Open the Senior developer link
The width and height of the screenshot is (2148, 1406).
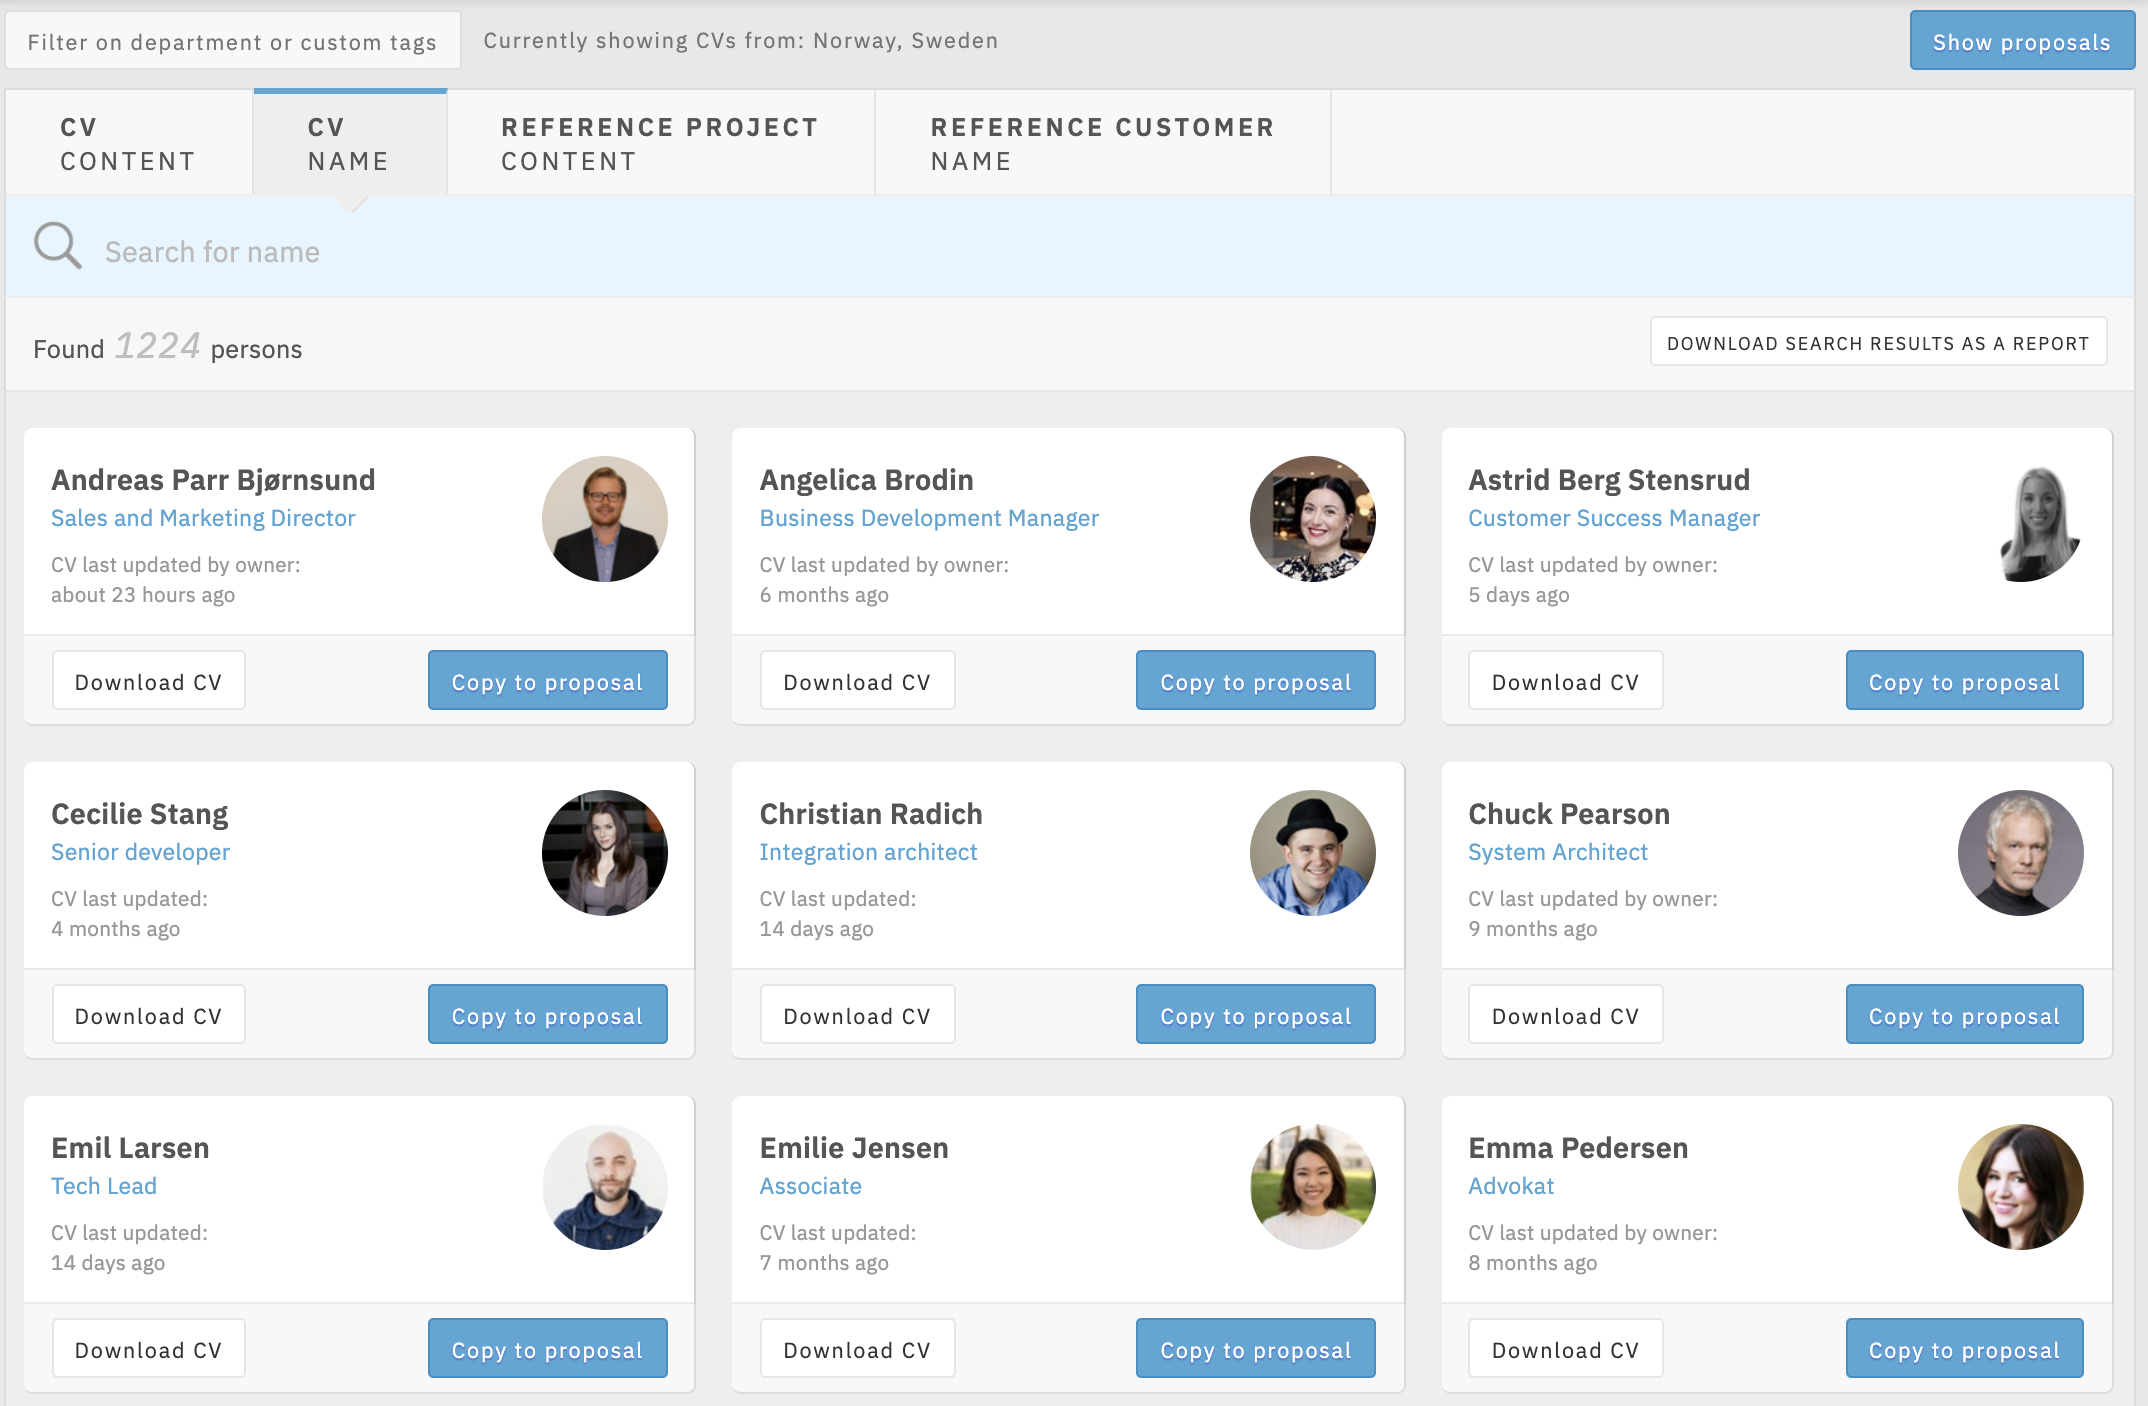point(141,852)
